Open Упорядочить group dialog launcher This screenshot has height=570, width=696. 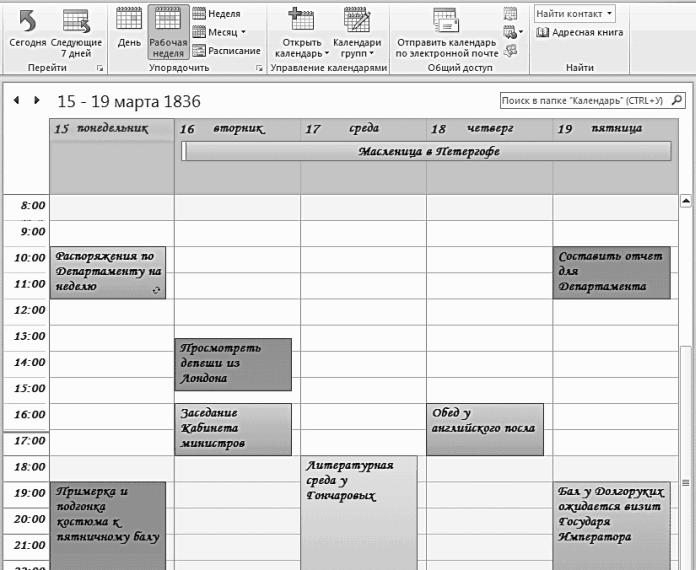point(259,68)
